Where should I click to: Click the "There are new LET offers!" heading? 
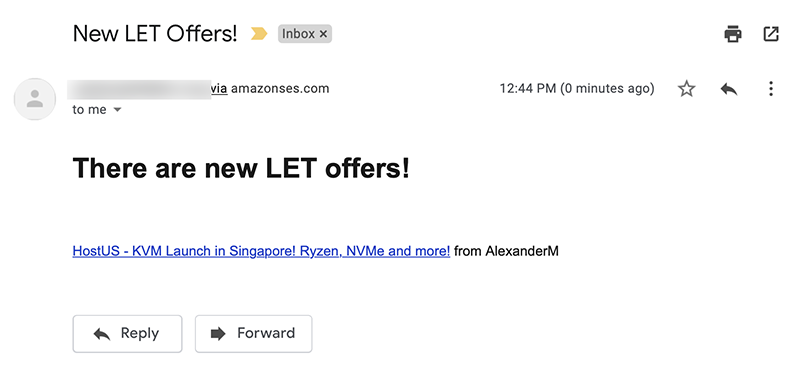click(241, 168)
